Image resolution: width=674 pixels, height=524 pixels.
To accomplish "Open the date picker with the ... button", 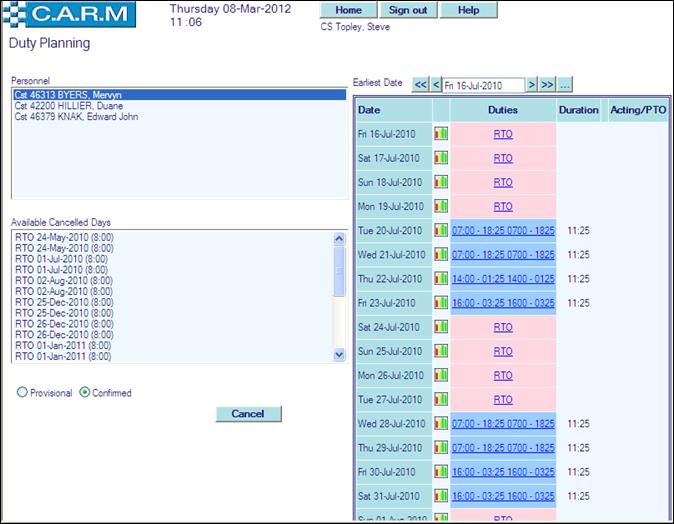I will coord(565,85).
